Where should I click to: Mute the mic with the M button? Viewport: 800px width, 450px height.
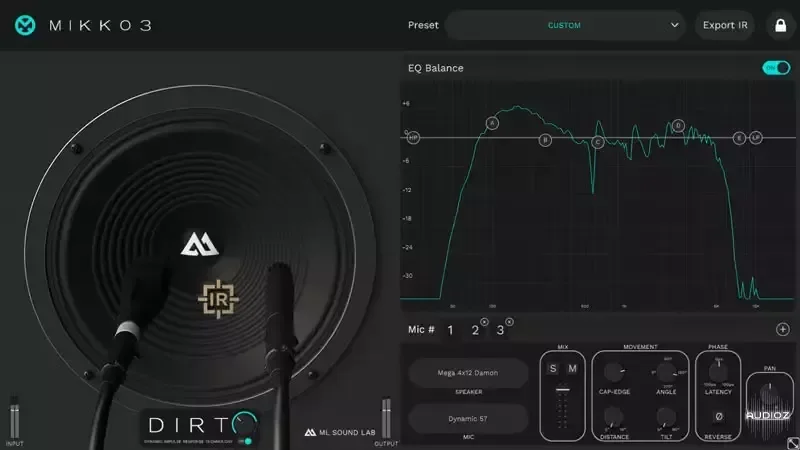point(572,368)
